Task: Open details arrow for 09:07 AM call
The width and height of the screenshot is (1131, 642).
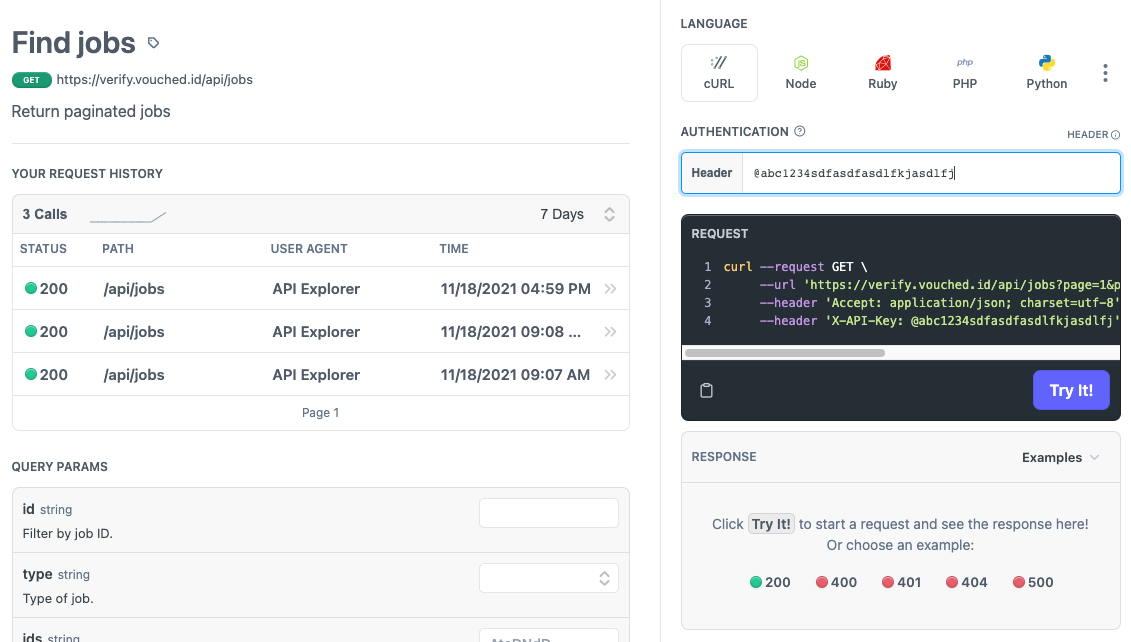Action: click(610, 374)
